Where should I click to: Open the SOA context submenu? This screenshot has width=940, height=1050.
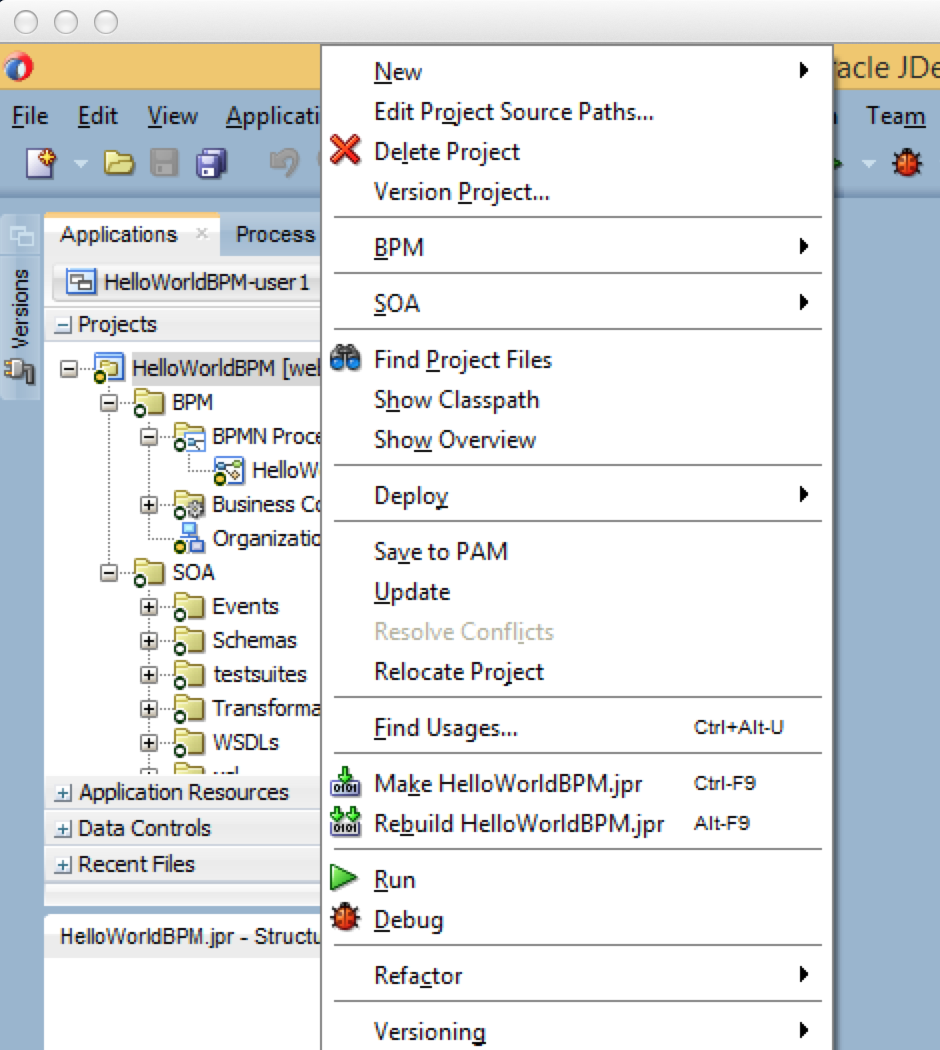click(578, 303)
